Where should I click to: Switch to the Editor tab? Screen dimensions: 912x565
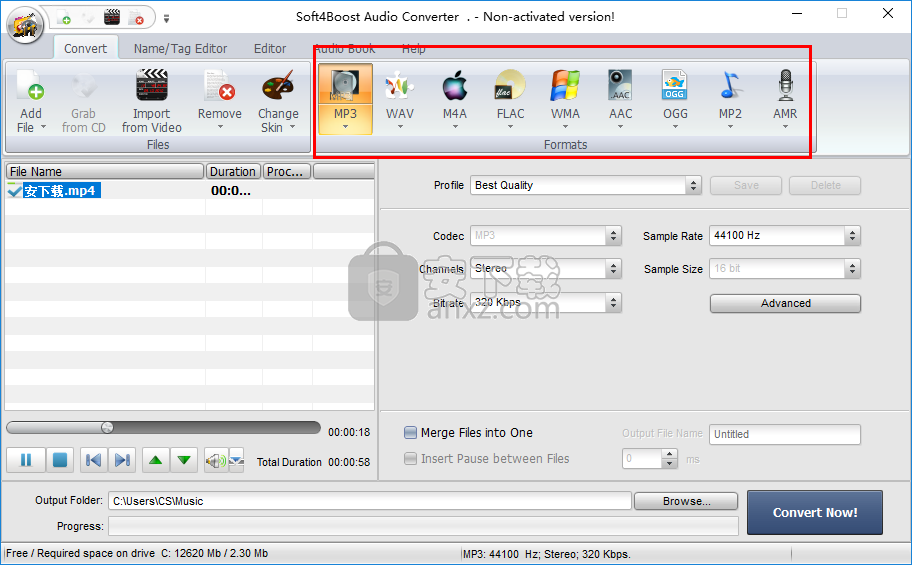(270, 48)
